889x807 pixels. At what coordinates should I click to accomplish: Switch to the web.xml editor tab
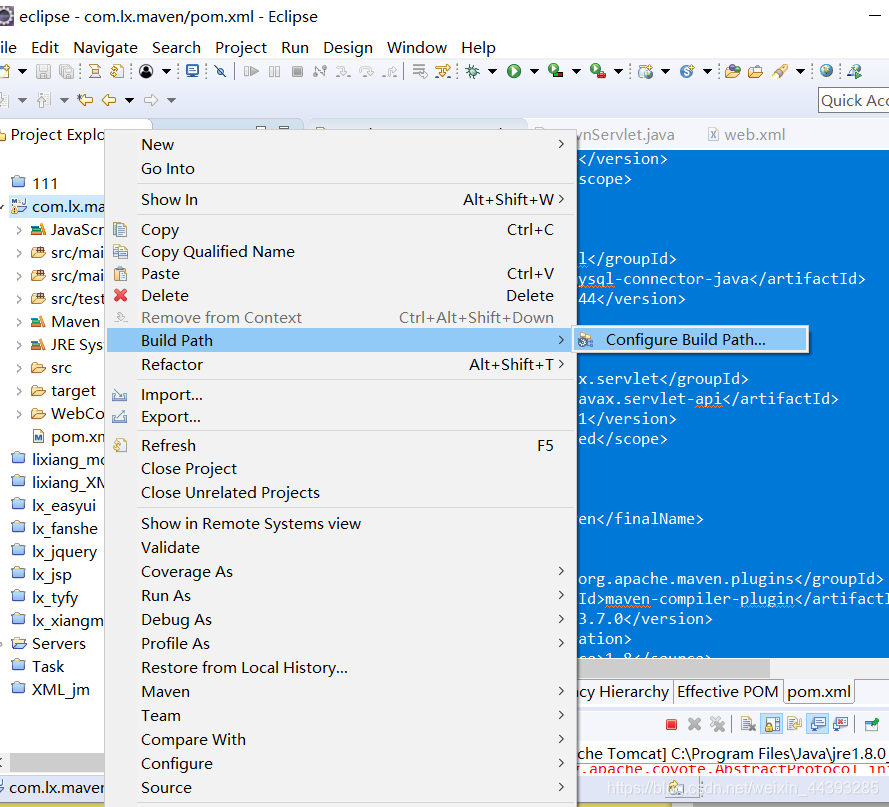click(x=747, y=134)
